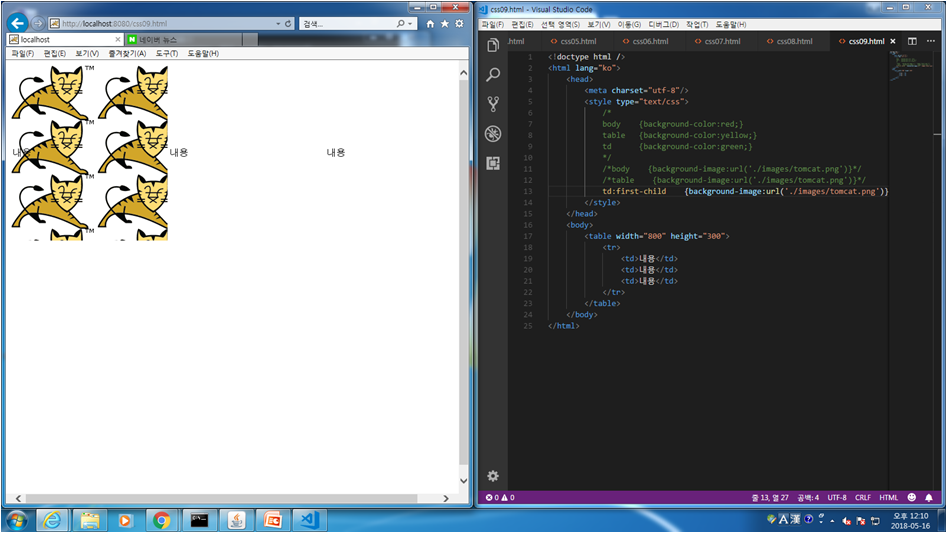Click the CRLF end-of-line indicator
The image size is (947, 533).
tap(862, 497)
